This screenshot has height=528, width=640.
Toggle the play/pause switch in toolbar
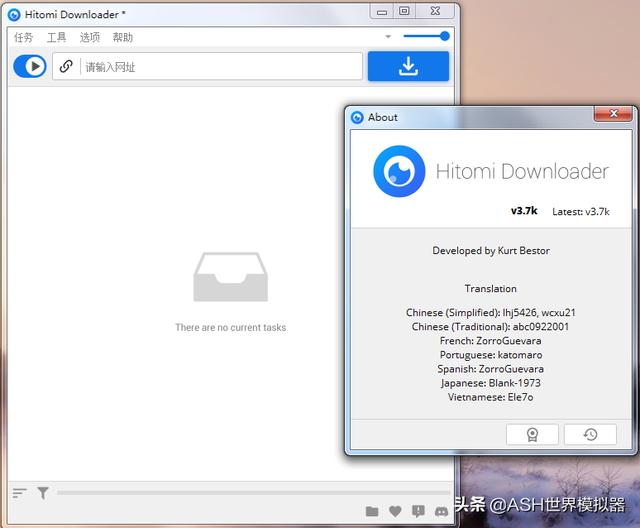30,66
